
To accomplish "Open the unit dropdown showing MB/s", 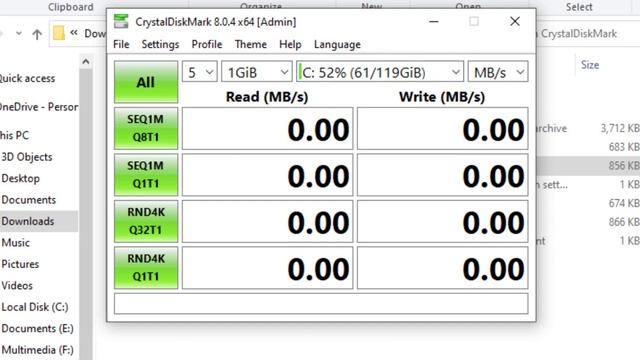I will [x=498, y=72].
